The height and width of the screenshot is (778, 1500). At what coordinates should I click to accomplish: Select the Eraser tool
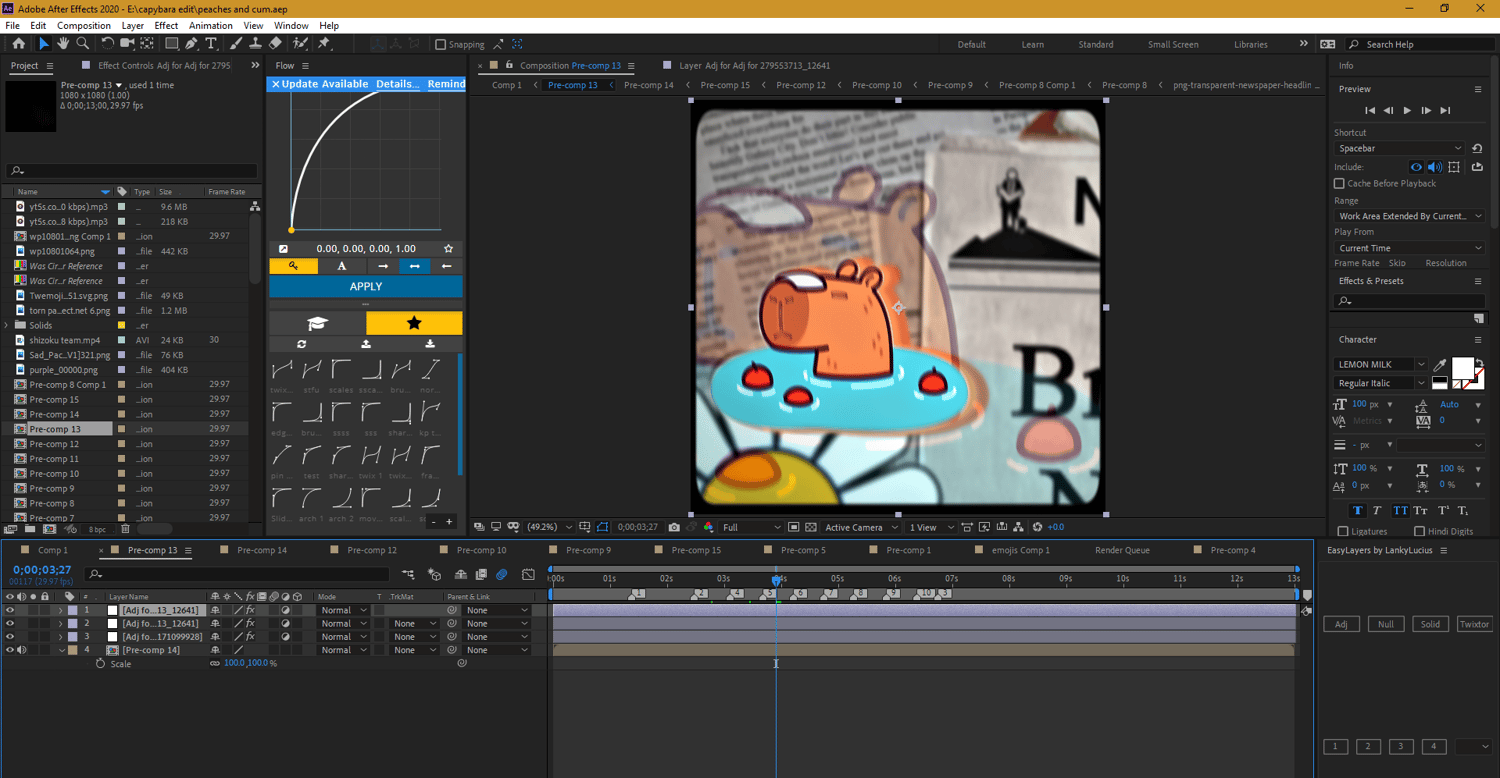275,44
